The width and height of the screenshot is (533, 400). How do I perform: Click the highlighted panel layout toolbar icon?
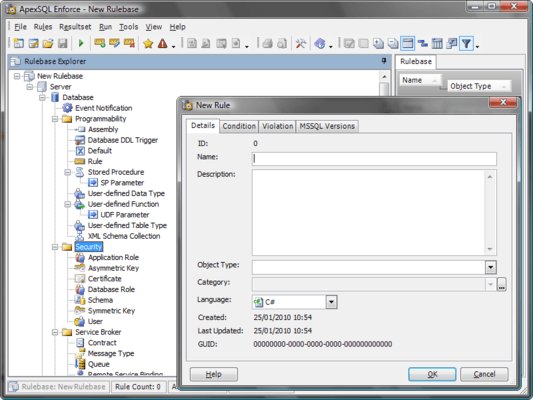pos(407,44)
